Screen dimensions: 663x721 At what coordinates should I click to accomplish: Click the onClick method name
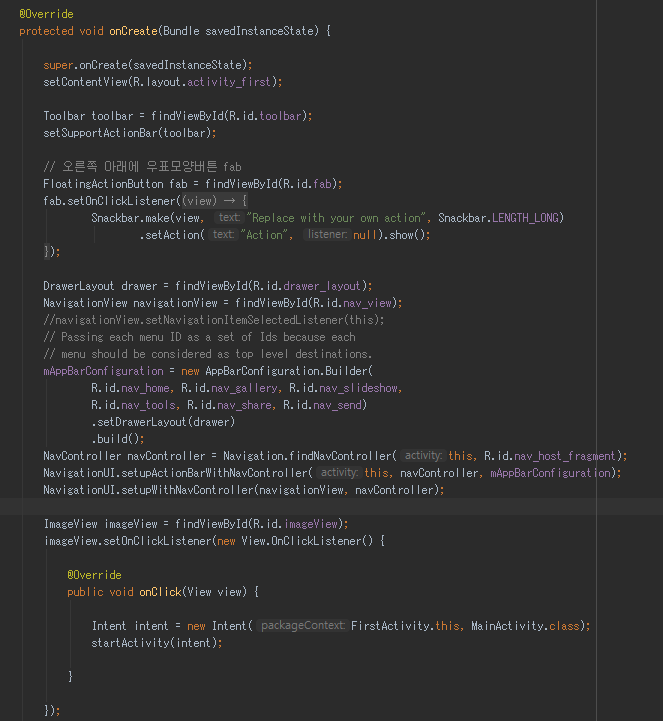[x=160, y=592]
